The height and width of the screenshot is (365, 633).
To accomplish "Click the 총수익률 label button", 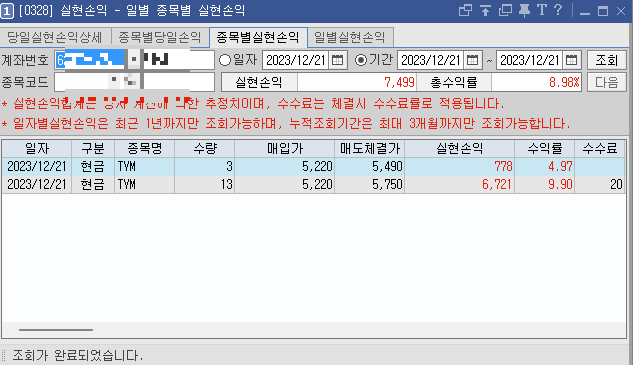I will pos(454,82).
